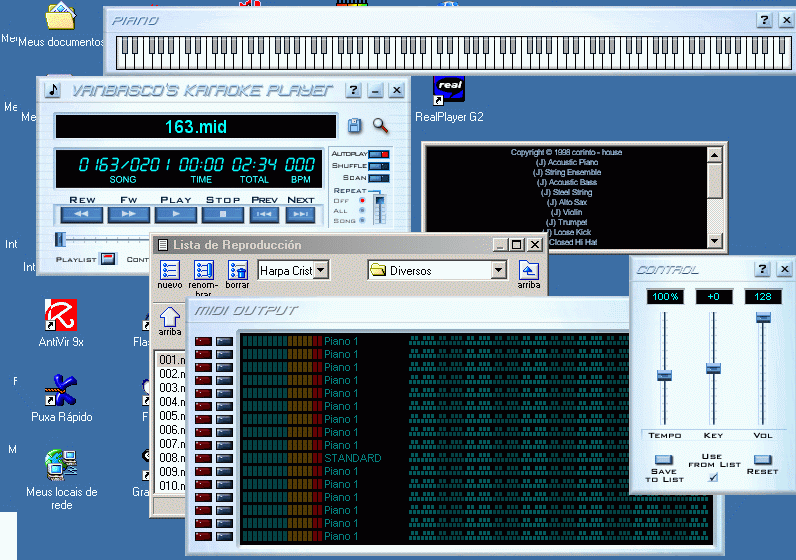Click the first Piano 1 instrument label

tap(341, 341)
